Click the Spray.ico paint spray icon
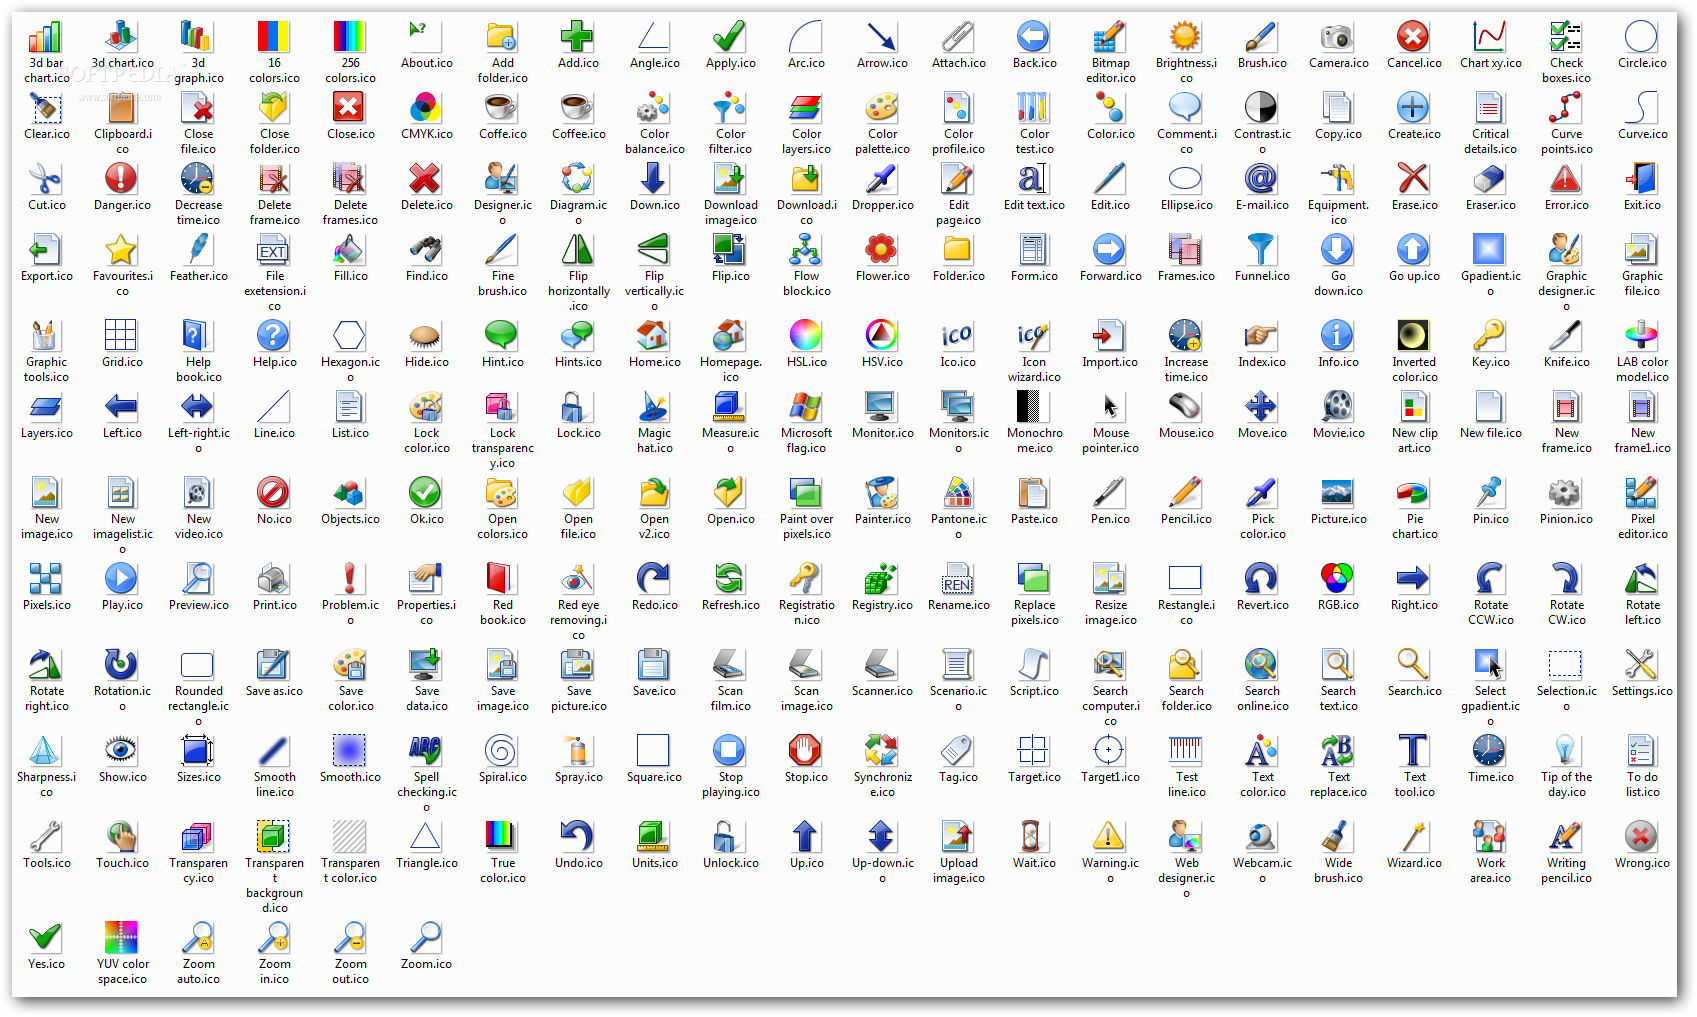 point(577,752)
